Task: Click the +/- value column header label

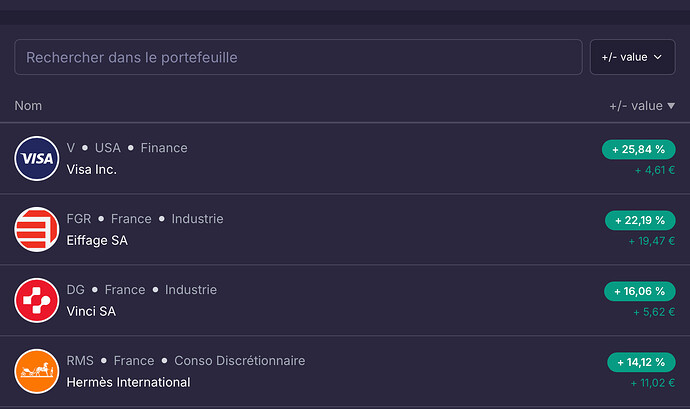Action: [x=636, y=106]
